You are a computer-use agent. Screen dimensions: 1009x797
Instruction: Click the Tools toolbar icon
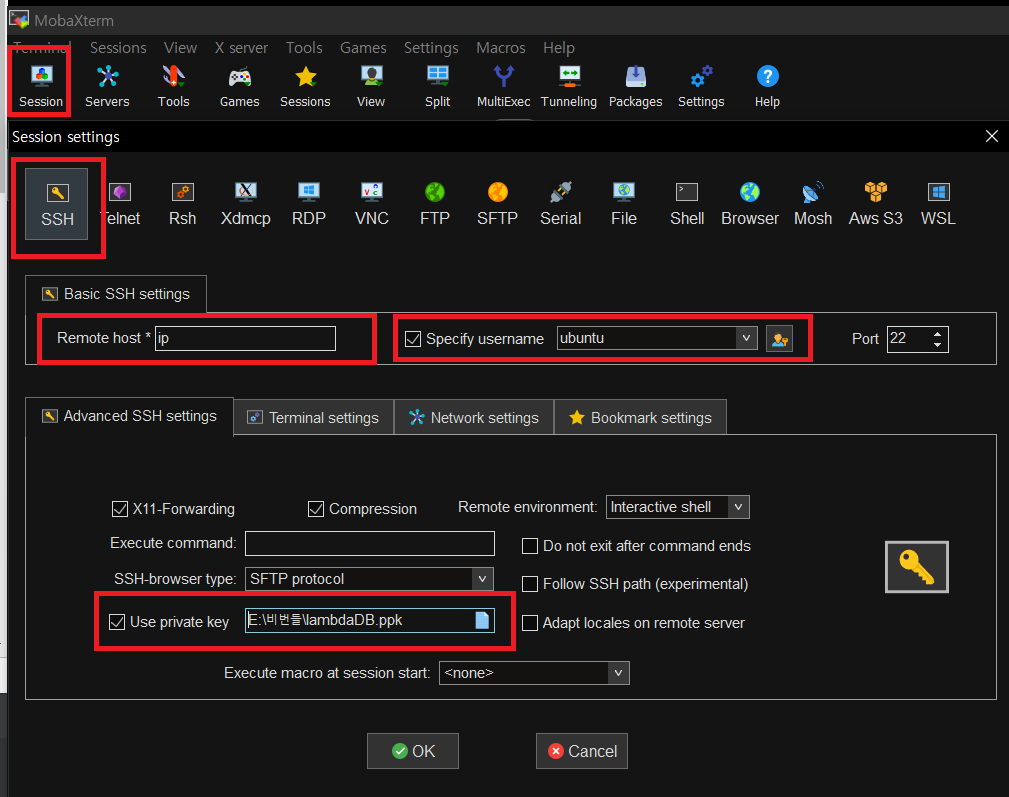[173, 86]
